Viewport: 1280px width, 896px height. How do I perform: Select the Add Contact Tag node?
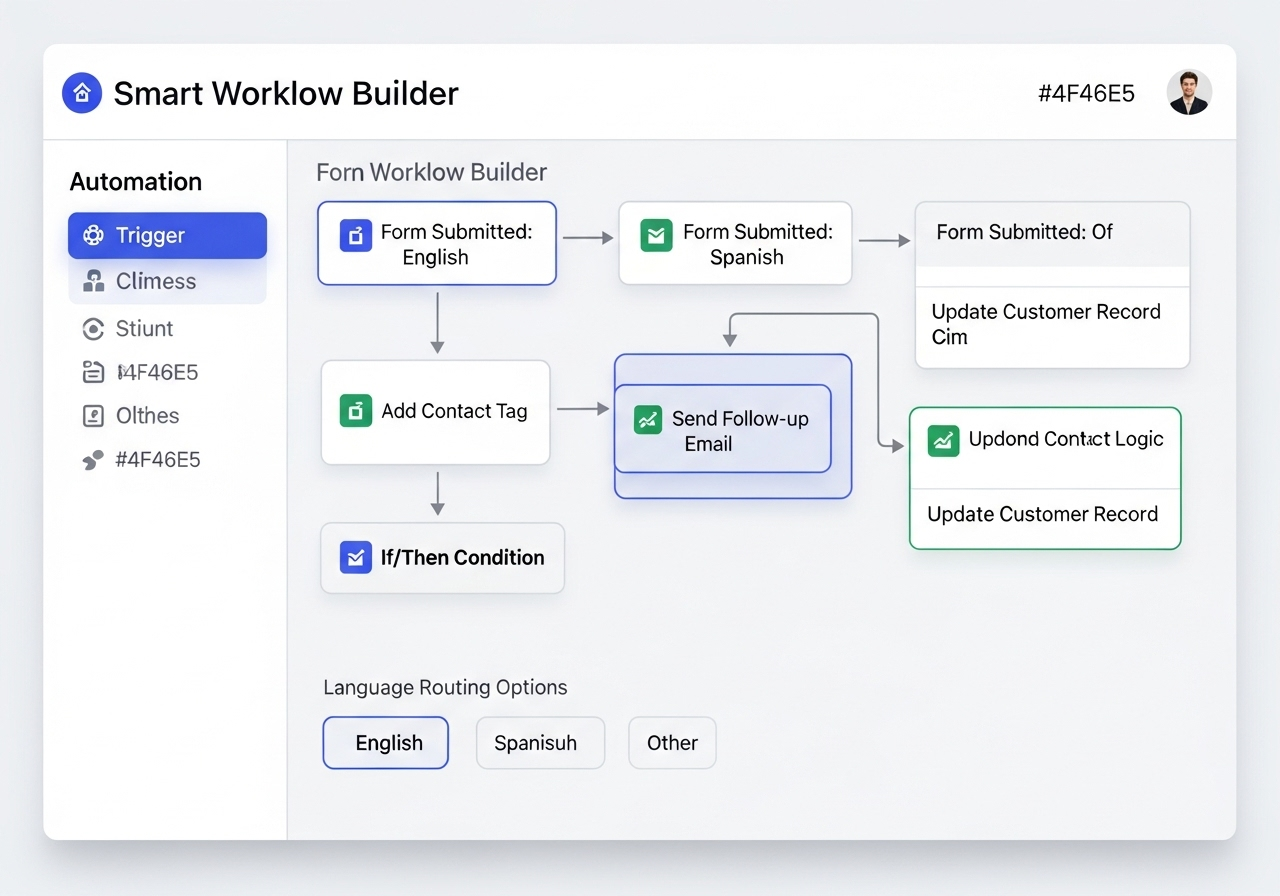[x=435, y=412]
